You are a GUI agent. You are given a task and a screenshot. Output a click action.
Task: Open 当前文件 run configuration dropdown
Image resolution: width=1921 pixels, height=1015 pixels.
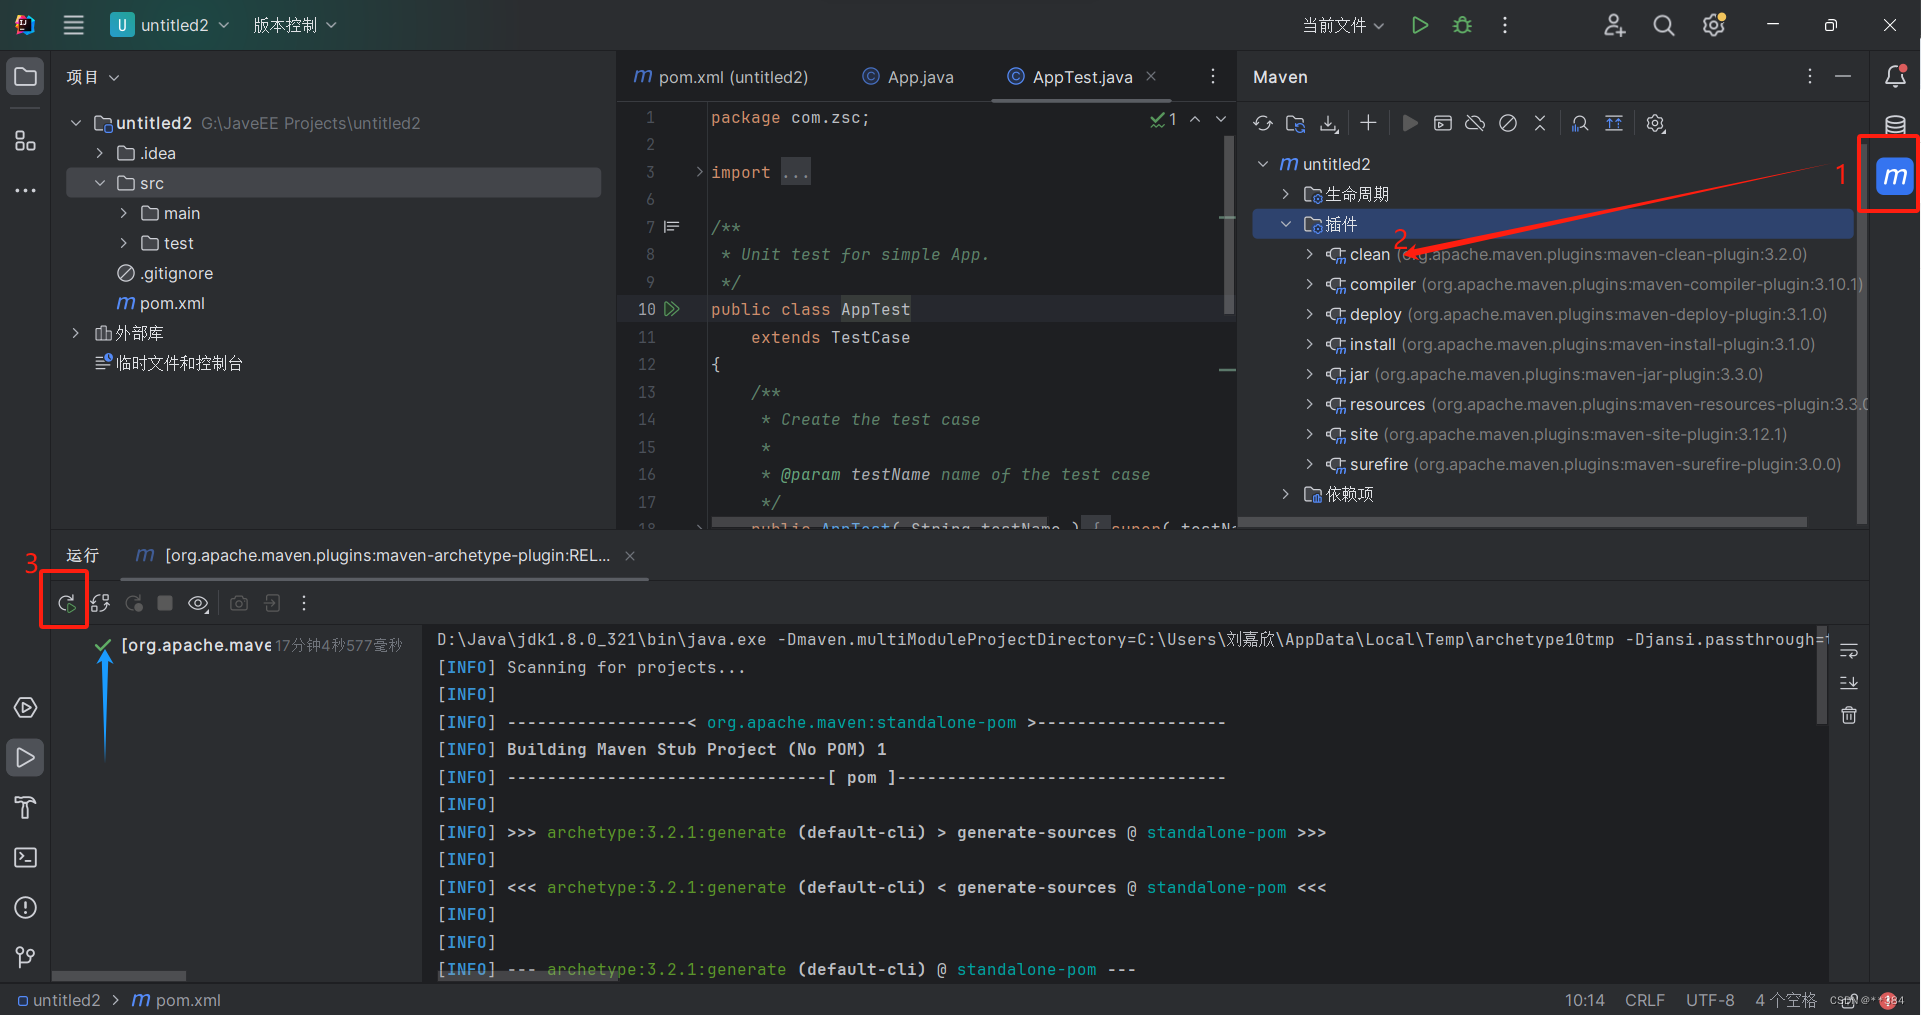(1343, 25)
